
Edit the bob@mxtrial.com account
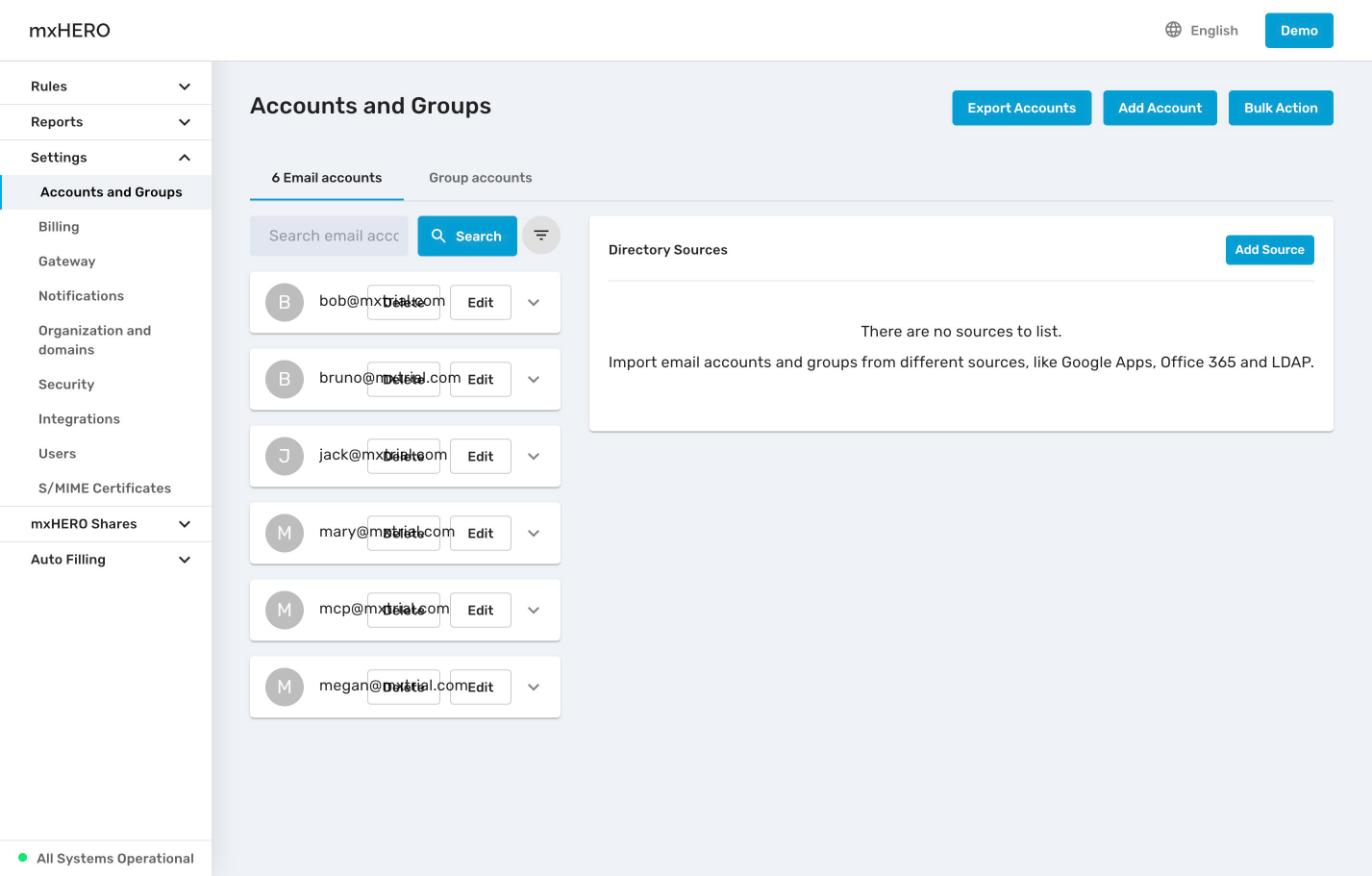pos(480,302)
